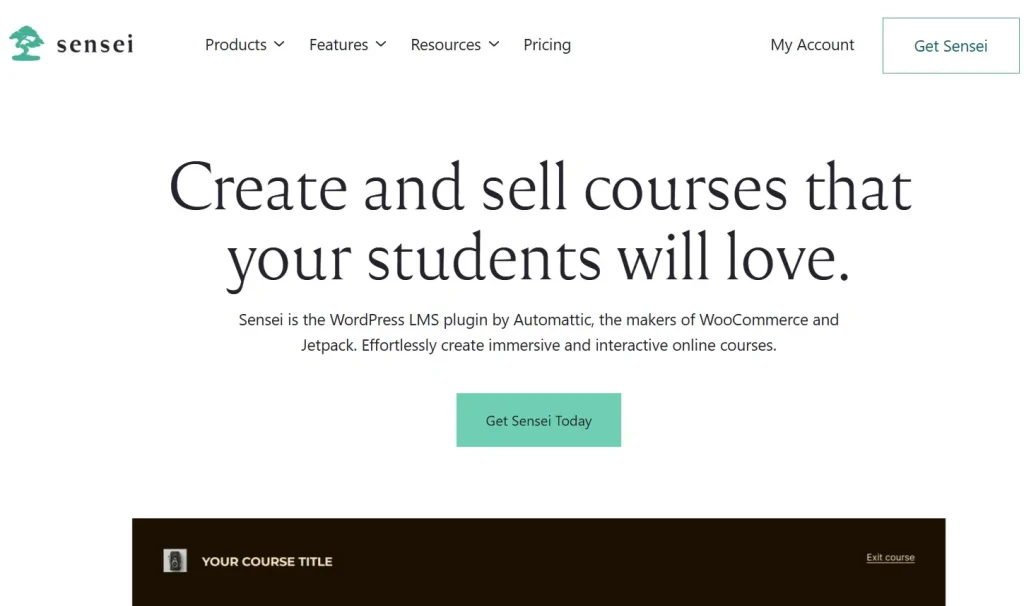Click the Exit course link
This screenshot has height=606, width=1024.
pos(890,558)
